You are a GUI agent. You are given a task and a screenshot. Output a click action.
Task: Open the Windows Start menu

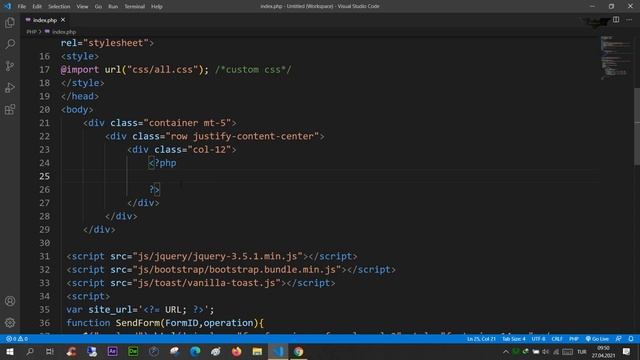click(10, 351)
